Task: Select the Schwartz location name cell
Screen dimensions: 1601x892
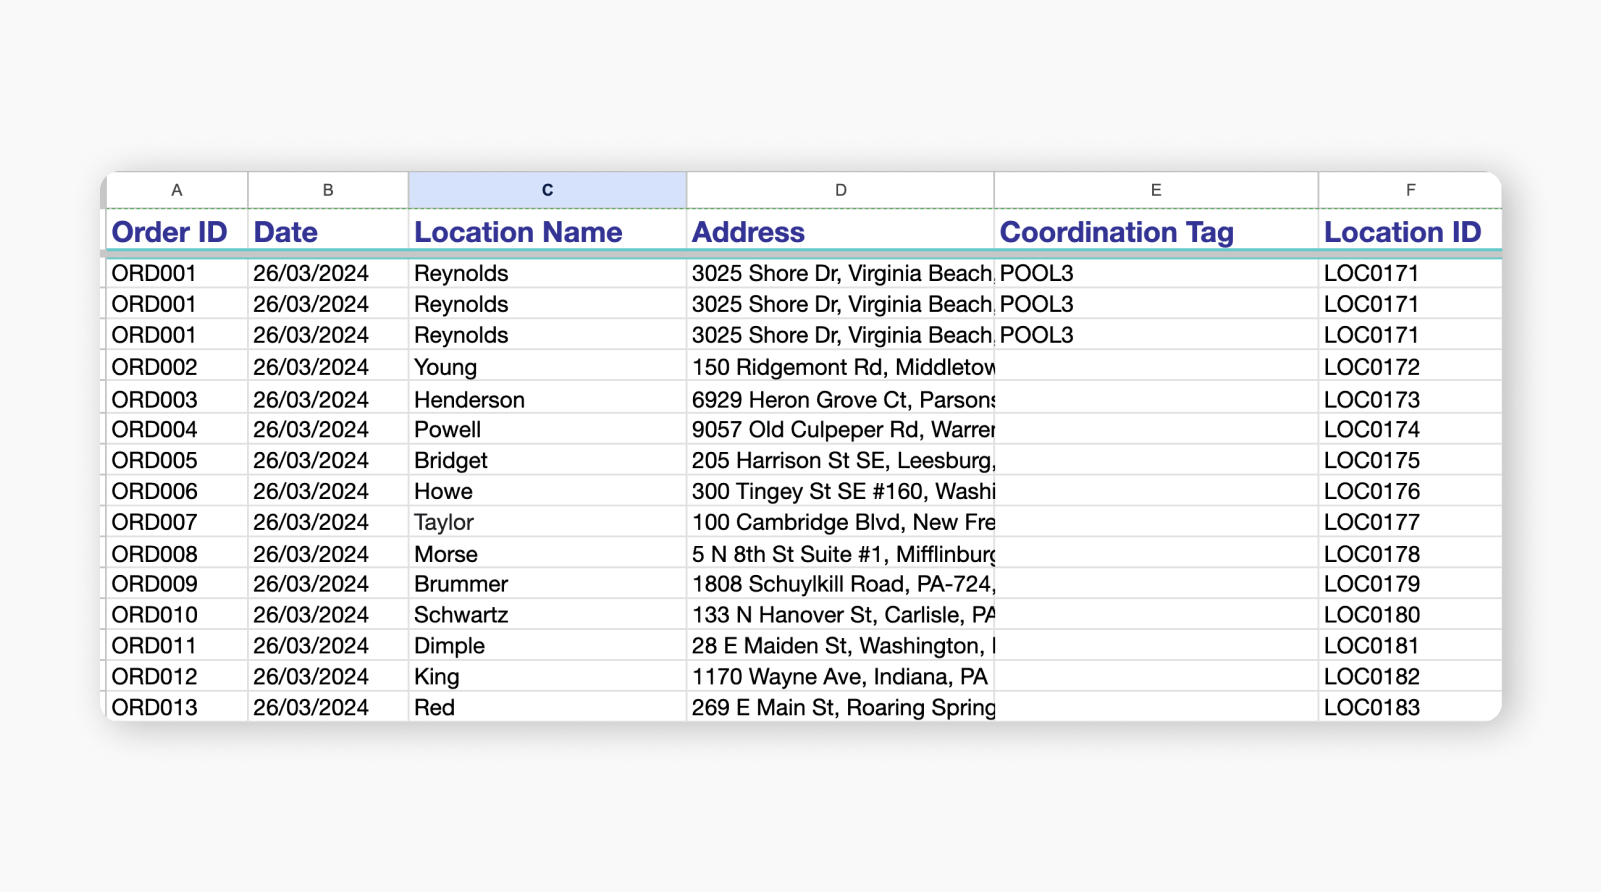Action: [x=461, y=615]
